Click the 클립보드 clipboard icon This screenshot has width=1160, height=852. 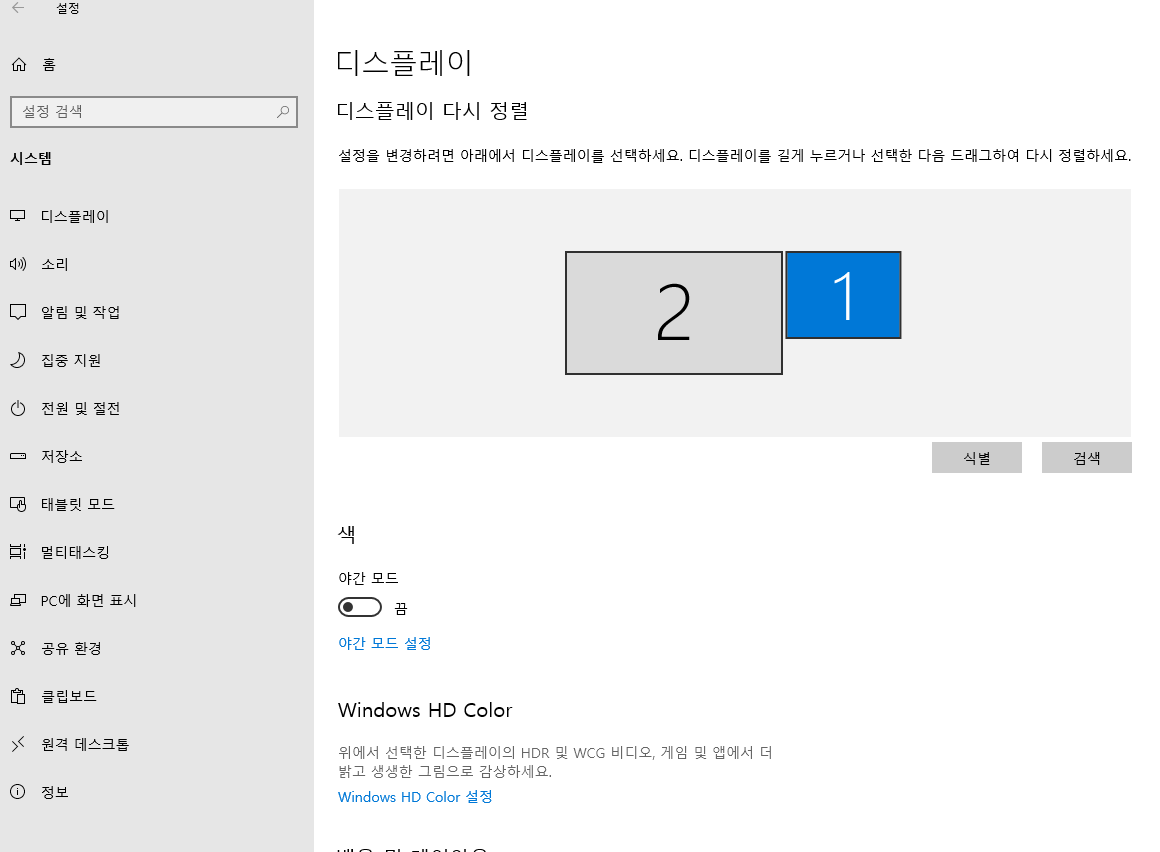pos(18,696)
